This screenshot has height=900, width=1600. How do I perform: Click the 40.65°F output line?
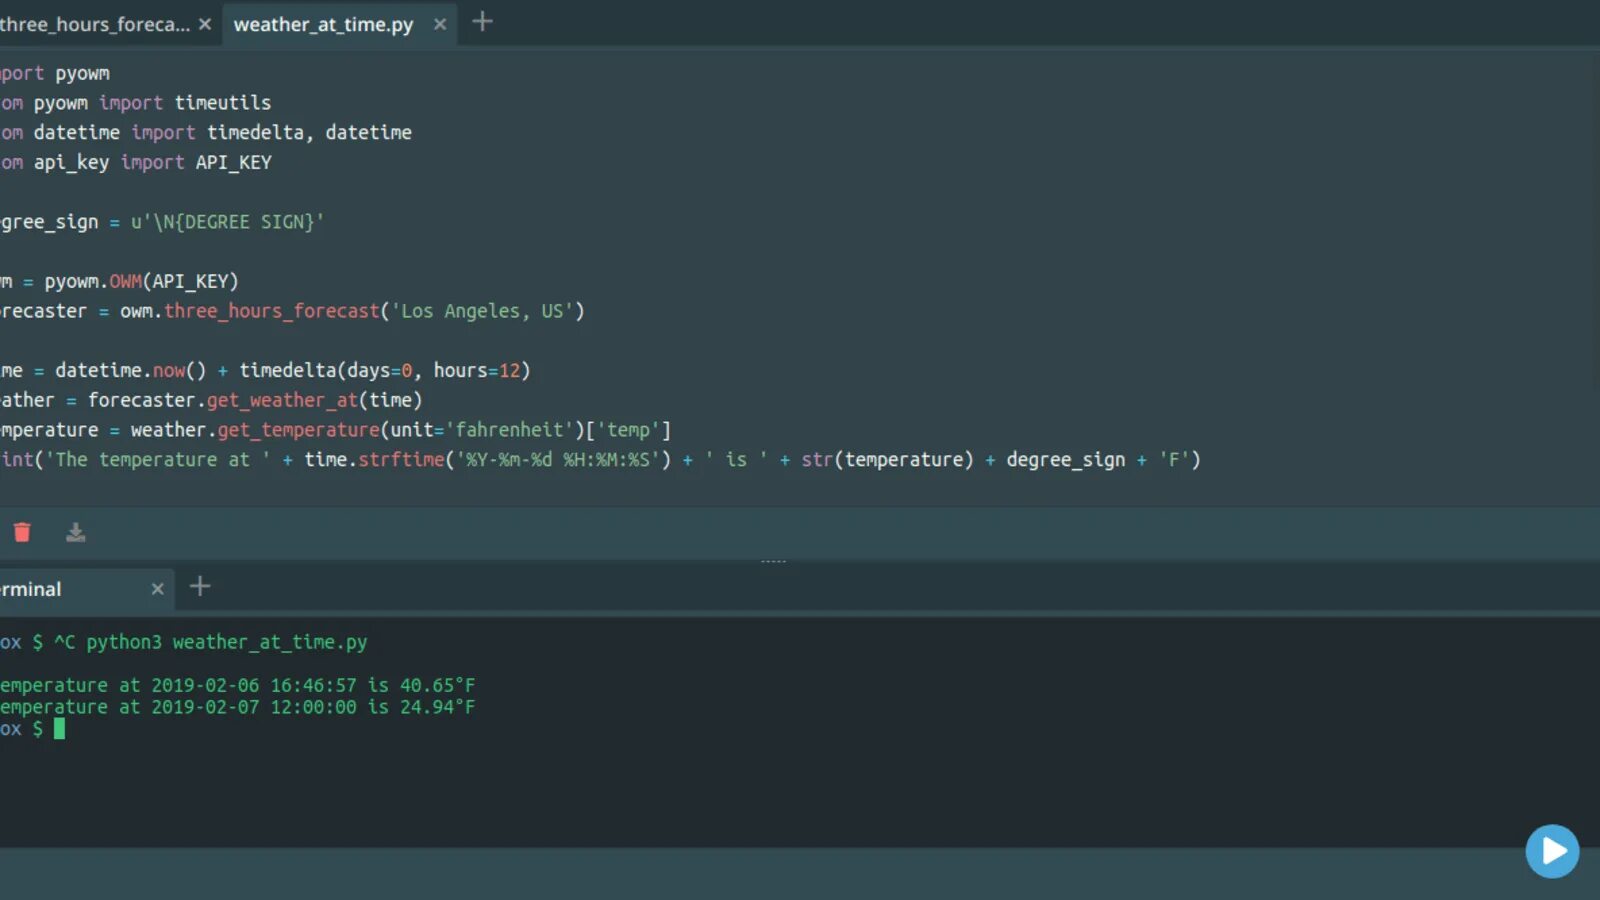click(238, 686)
